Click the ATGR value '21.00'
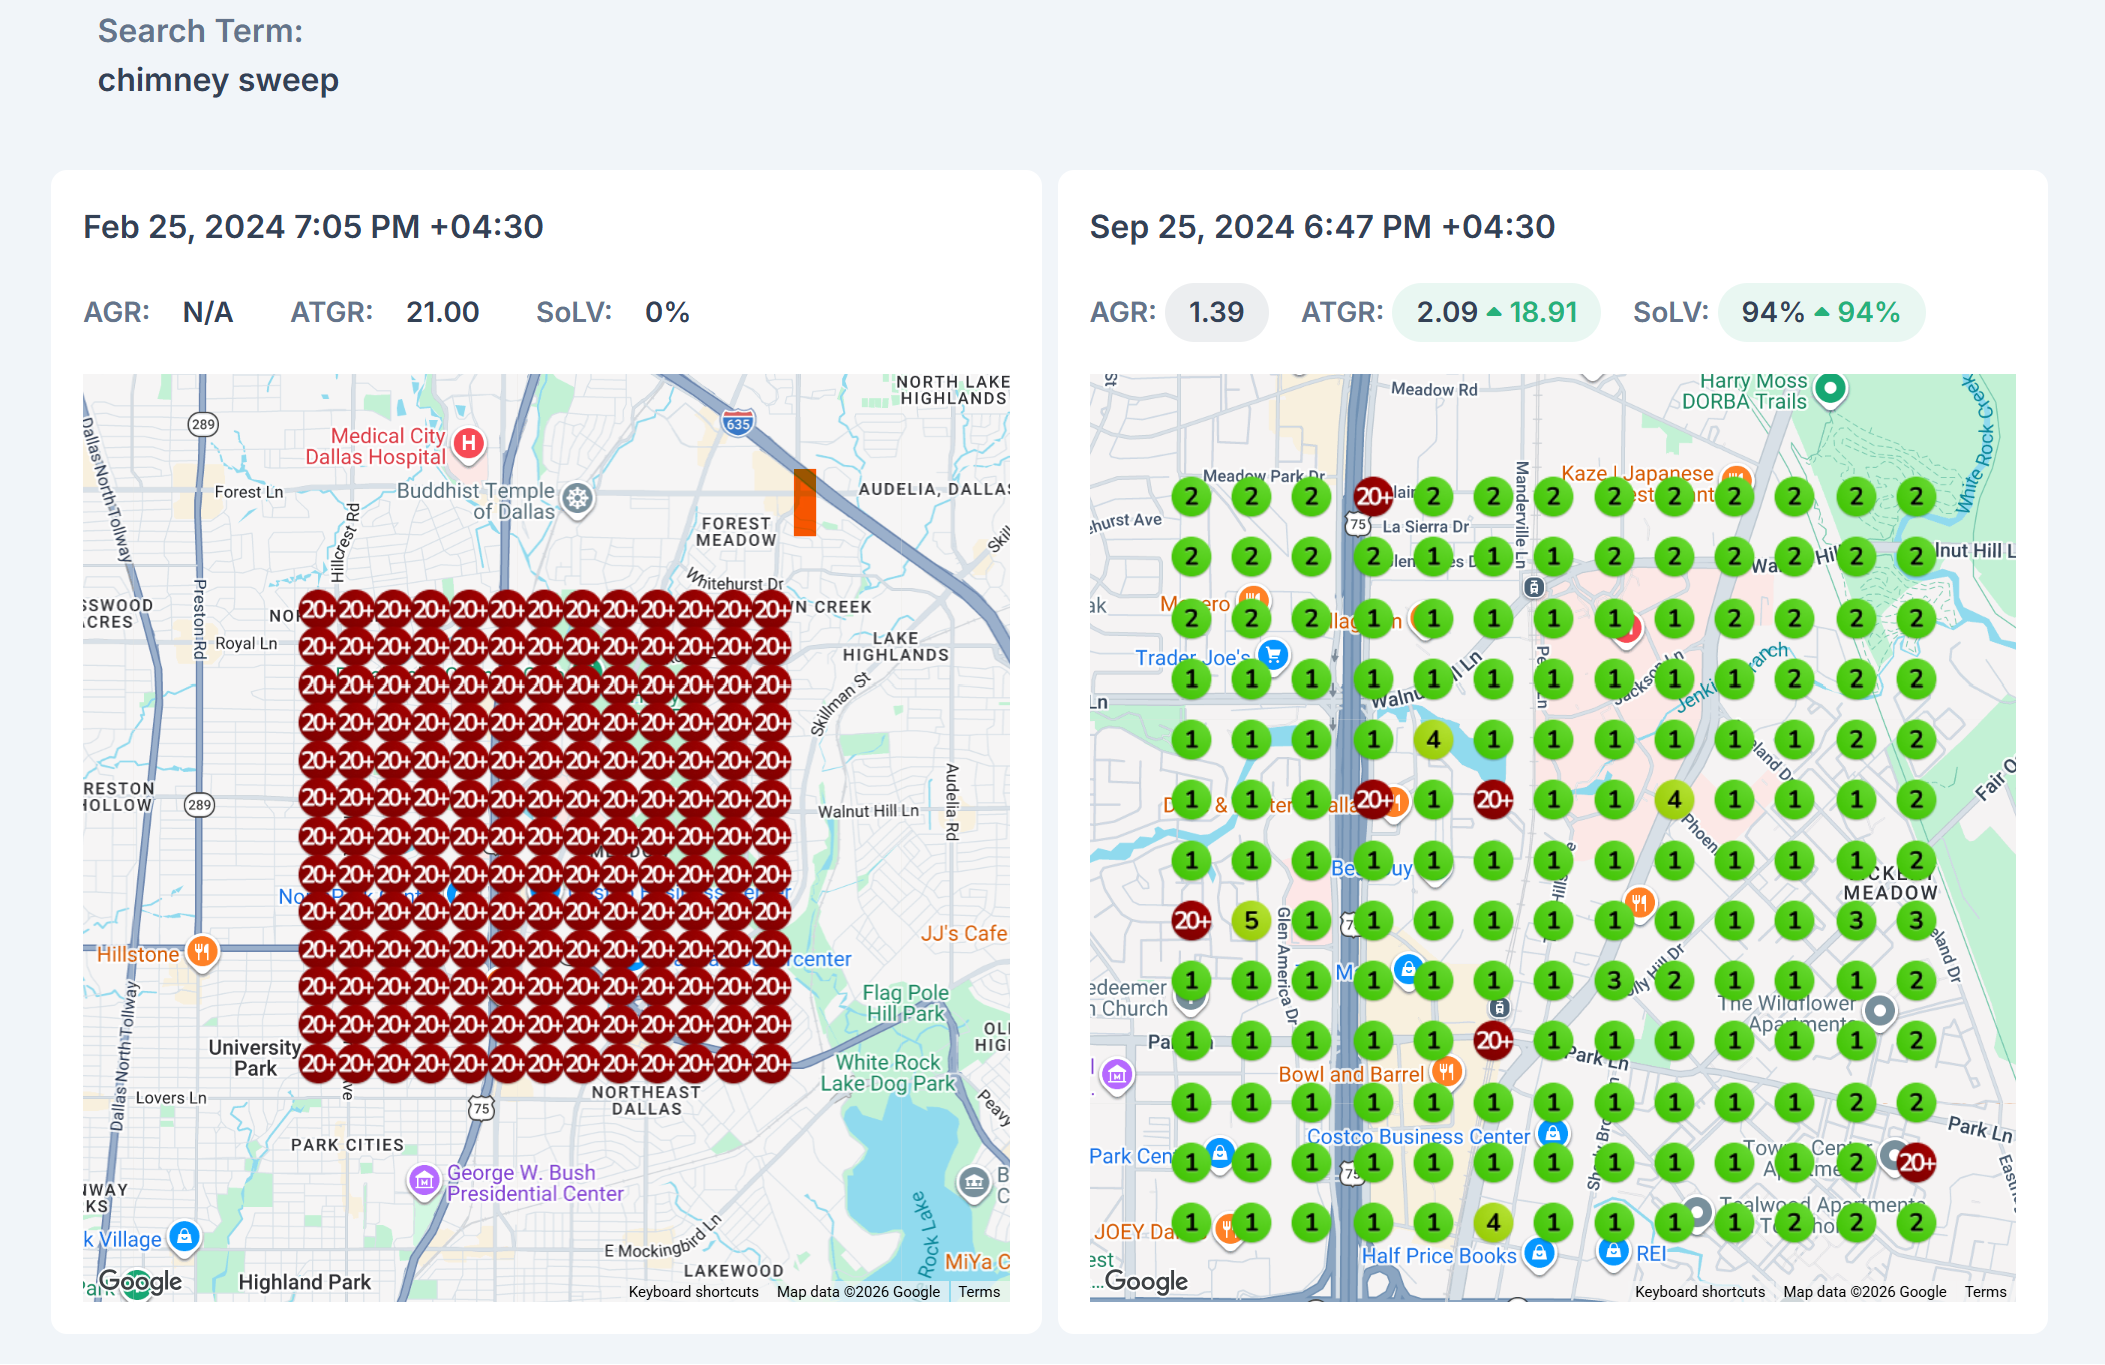Screen dimensions: 2105x1365 click(x=443, y=312)
